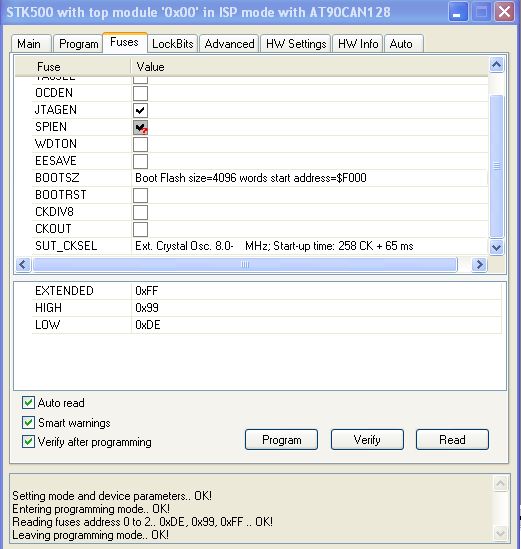Click the fuse list horizontal scrollbar thumb
Image resolution: width=521 pixels, height=549 pixels.
pyautogui.click(x=245, y=264)
